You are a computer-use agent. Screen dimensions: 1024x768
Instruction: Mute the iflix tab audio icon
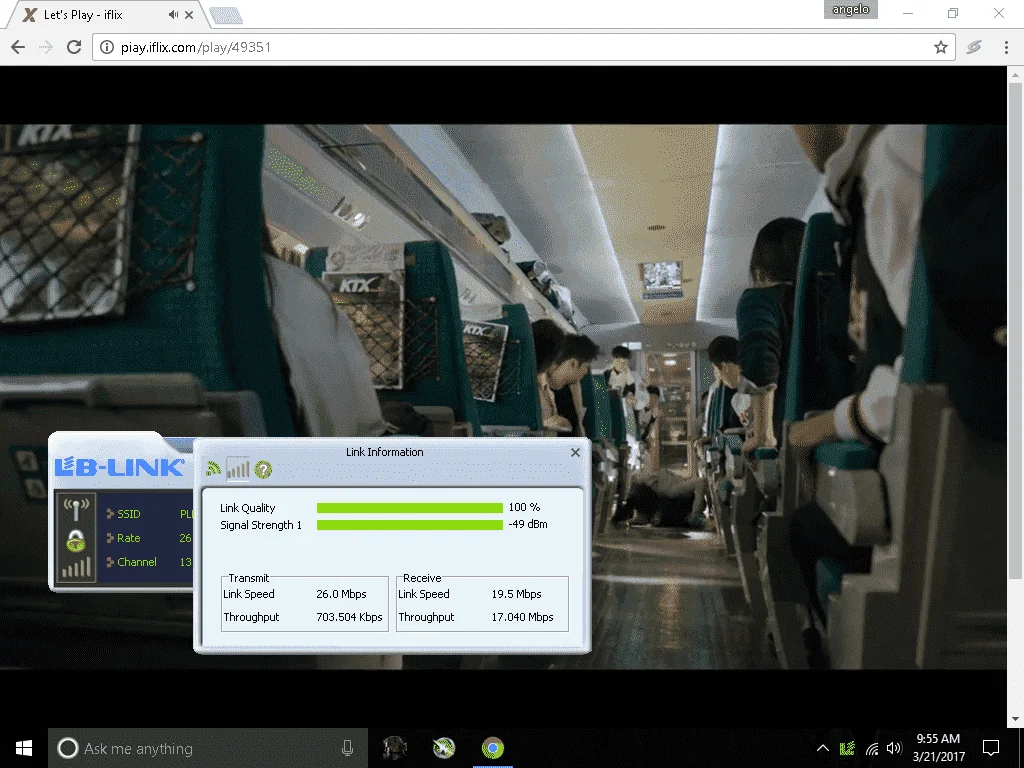pos(173,14)
